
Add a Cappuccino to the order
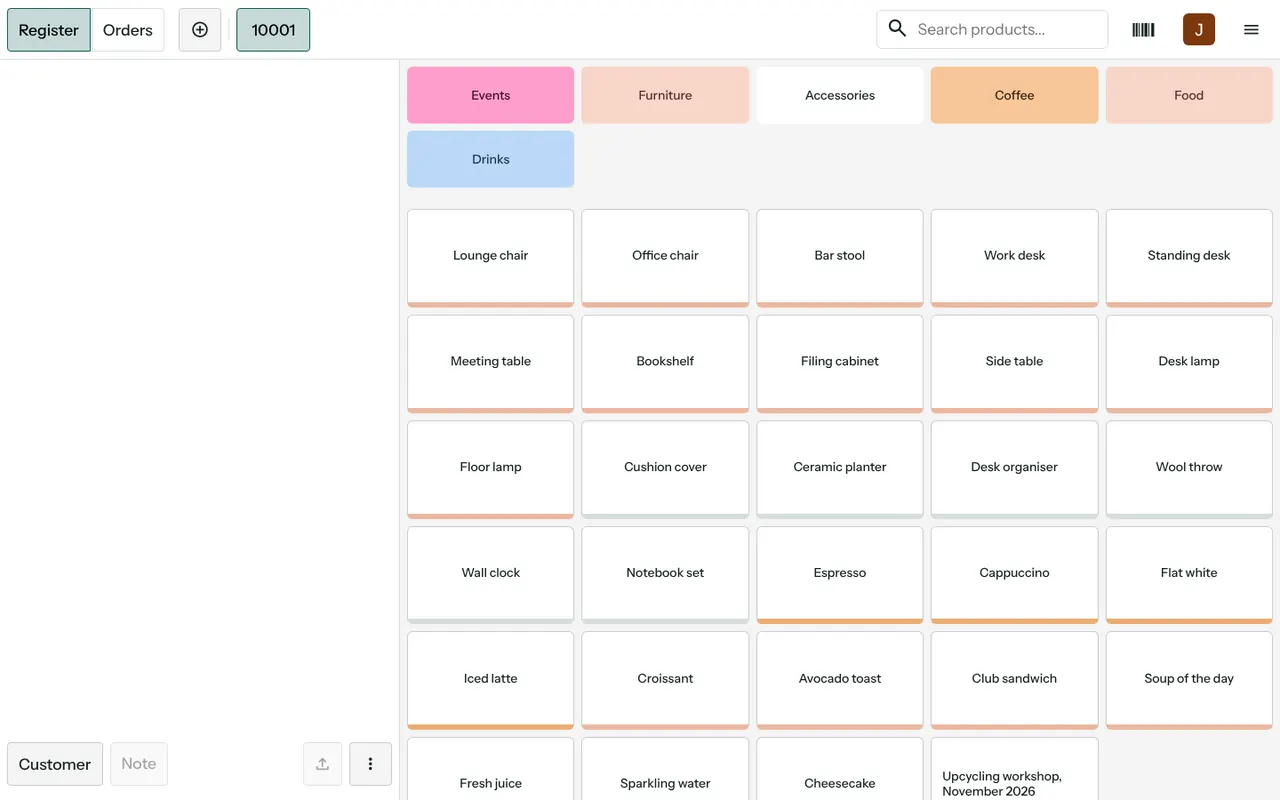click(x=1014, y=573)
